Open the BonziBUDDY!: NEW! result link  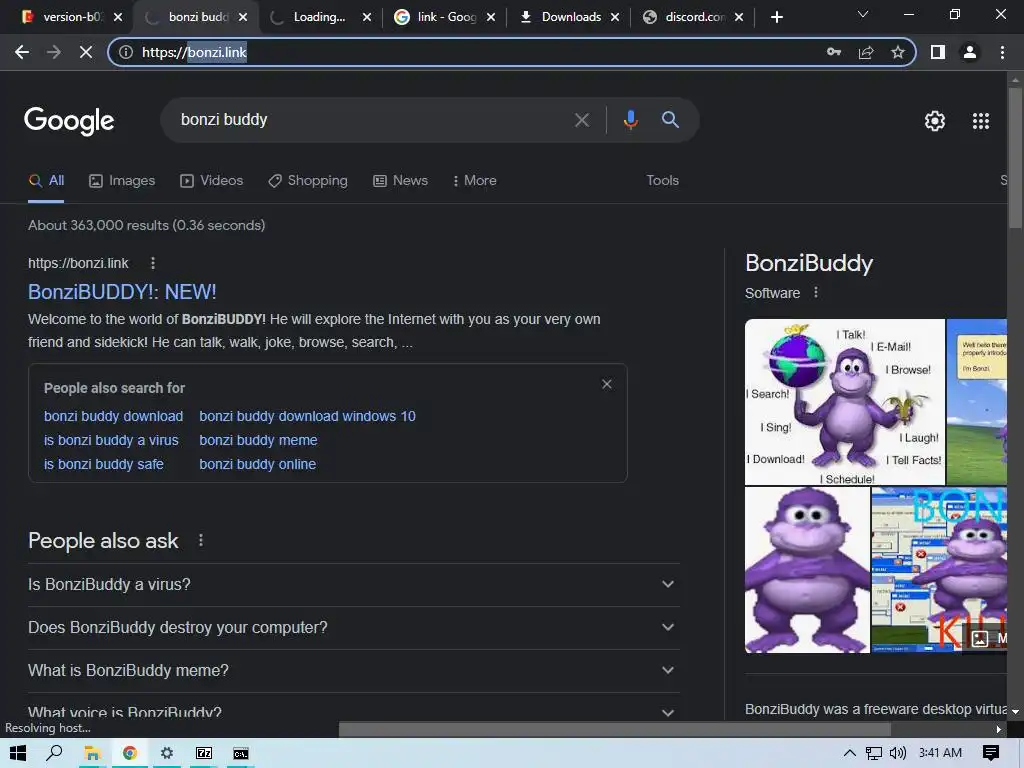122,292
